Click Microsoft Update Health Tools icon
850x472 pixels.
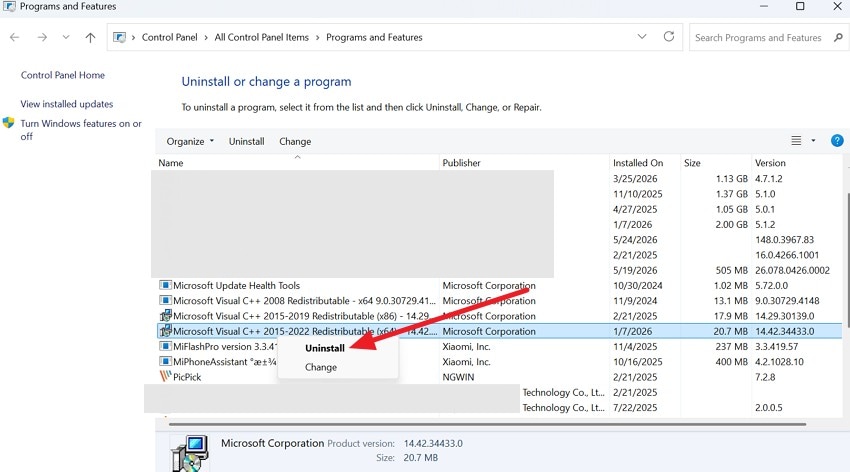(x=165, y=285)
